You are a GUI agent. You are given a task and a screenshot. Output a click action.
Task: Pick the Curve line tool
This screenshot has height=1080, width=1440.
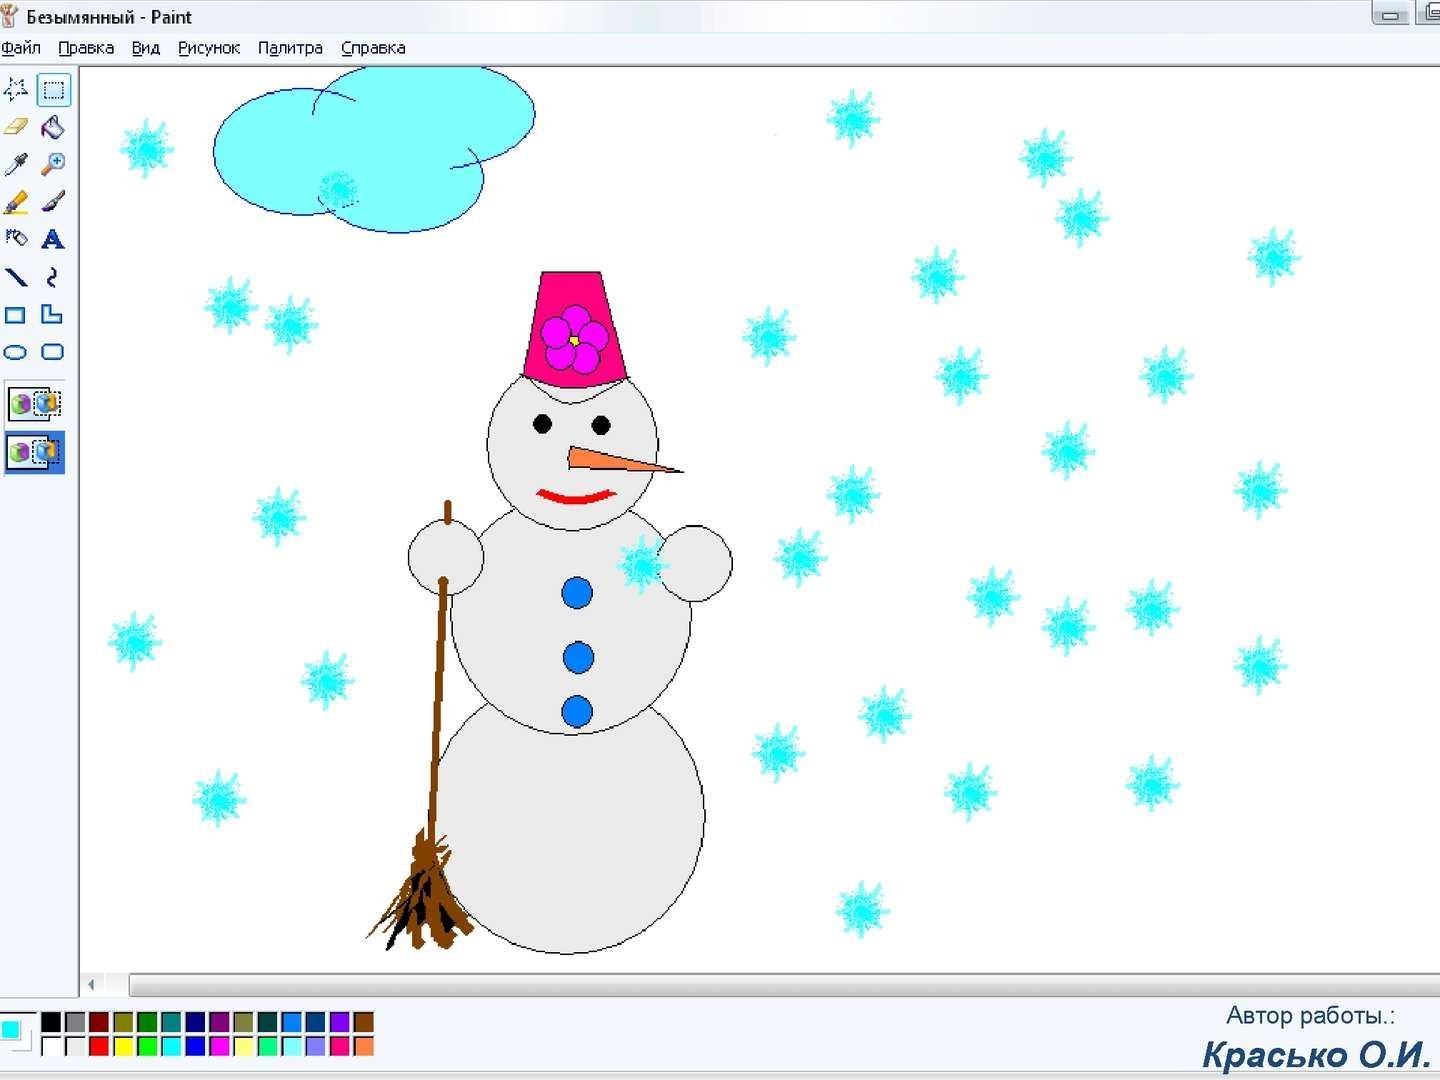53,277
